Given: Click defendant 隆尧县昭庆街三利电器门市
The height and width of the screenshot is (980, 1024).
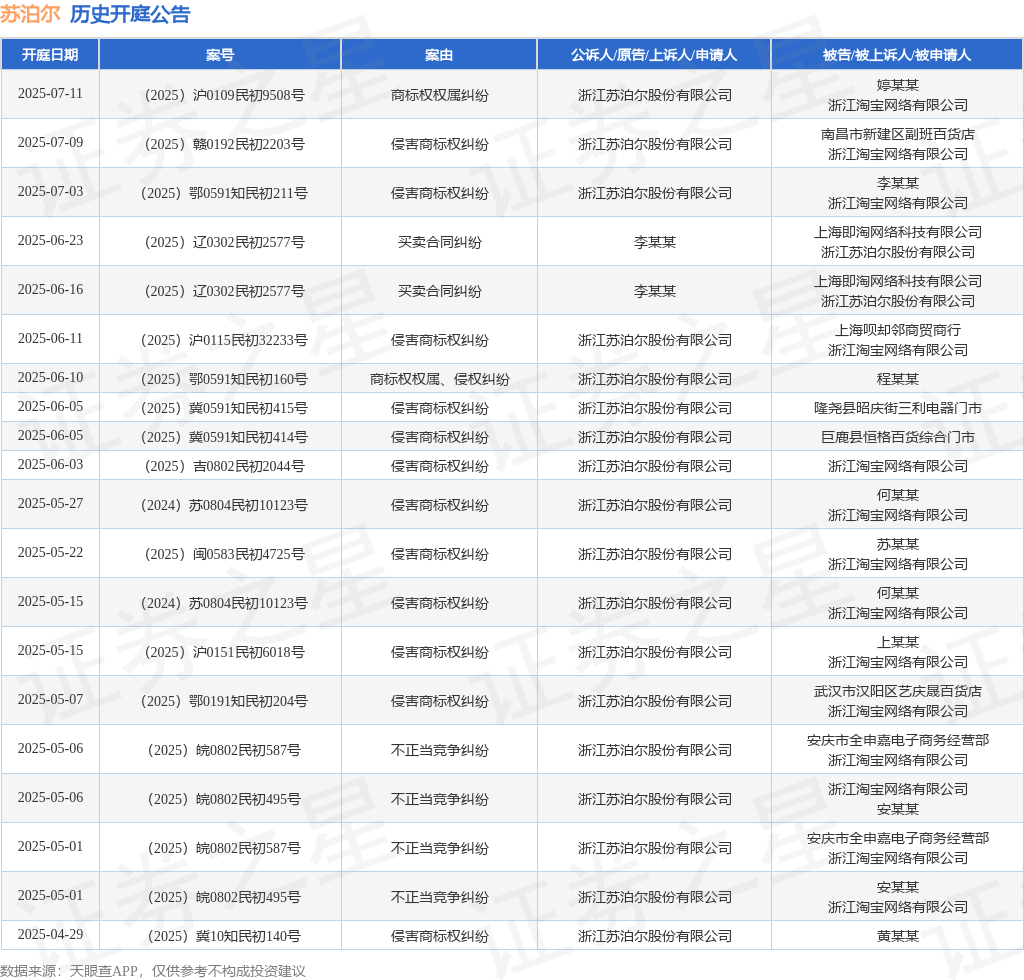Looking at the screenshot, I should (897, 408).
